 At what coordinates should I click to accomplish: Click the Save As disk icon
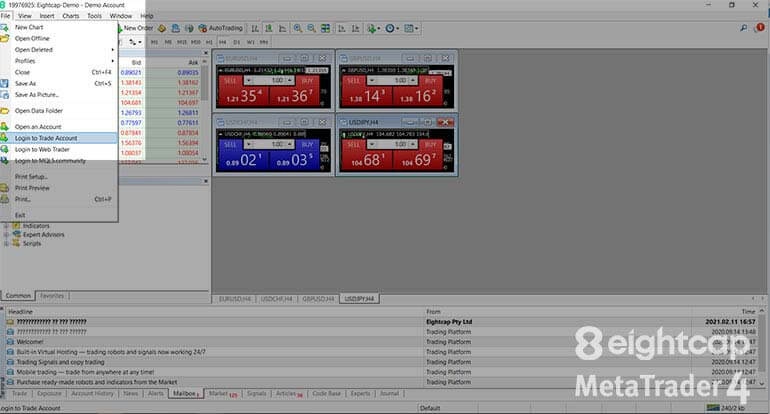click(4, 83)
